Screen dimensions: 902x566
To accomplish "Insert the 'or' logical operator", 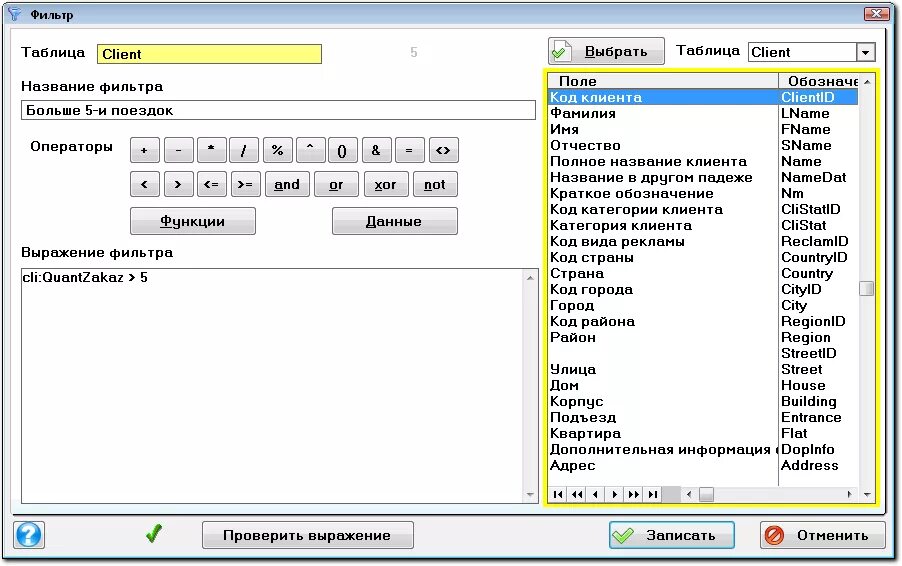I will pyautogui.click(x=337, y=185).
